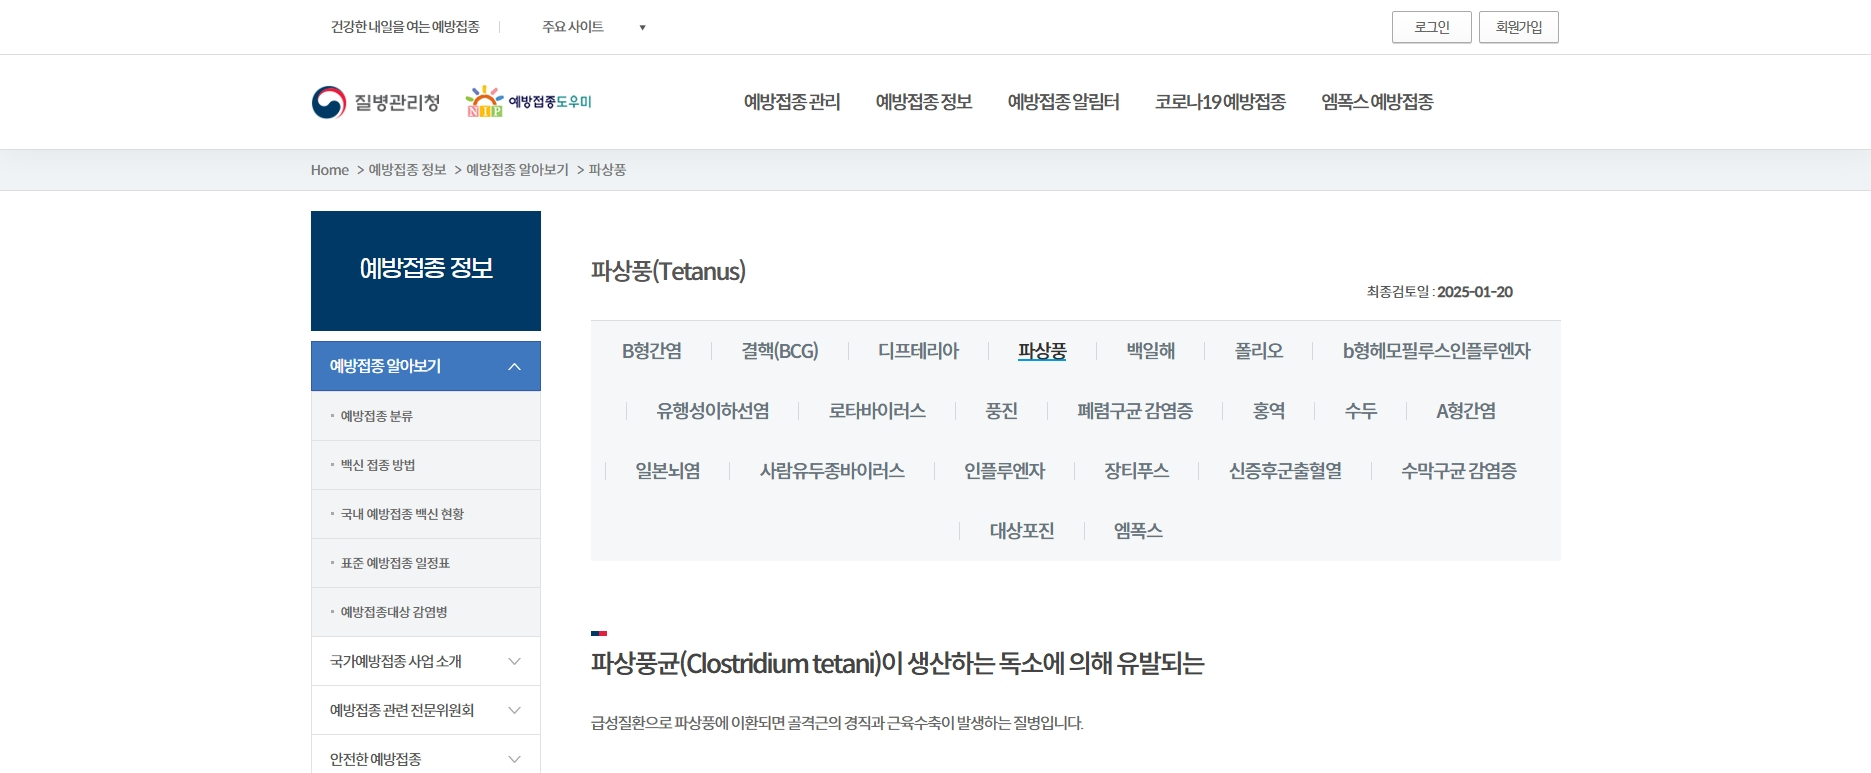This screenshot has height=773, width=1871.
Task: Select the 장티푸스 disease tab
Action: [x=1137, y=471]
